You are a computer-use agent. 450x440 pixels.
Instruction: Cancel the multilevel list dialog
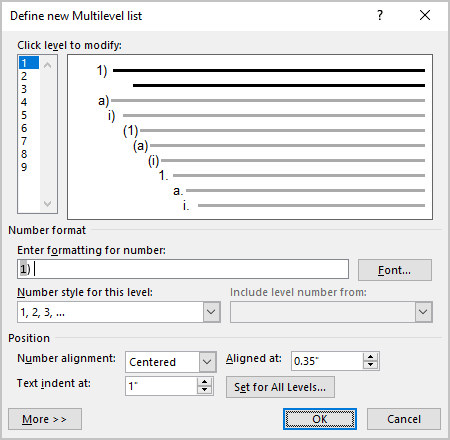pyautogui.click(x=404, y=419)
